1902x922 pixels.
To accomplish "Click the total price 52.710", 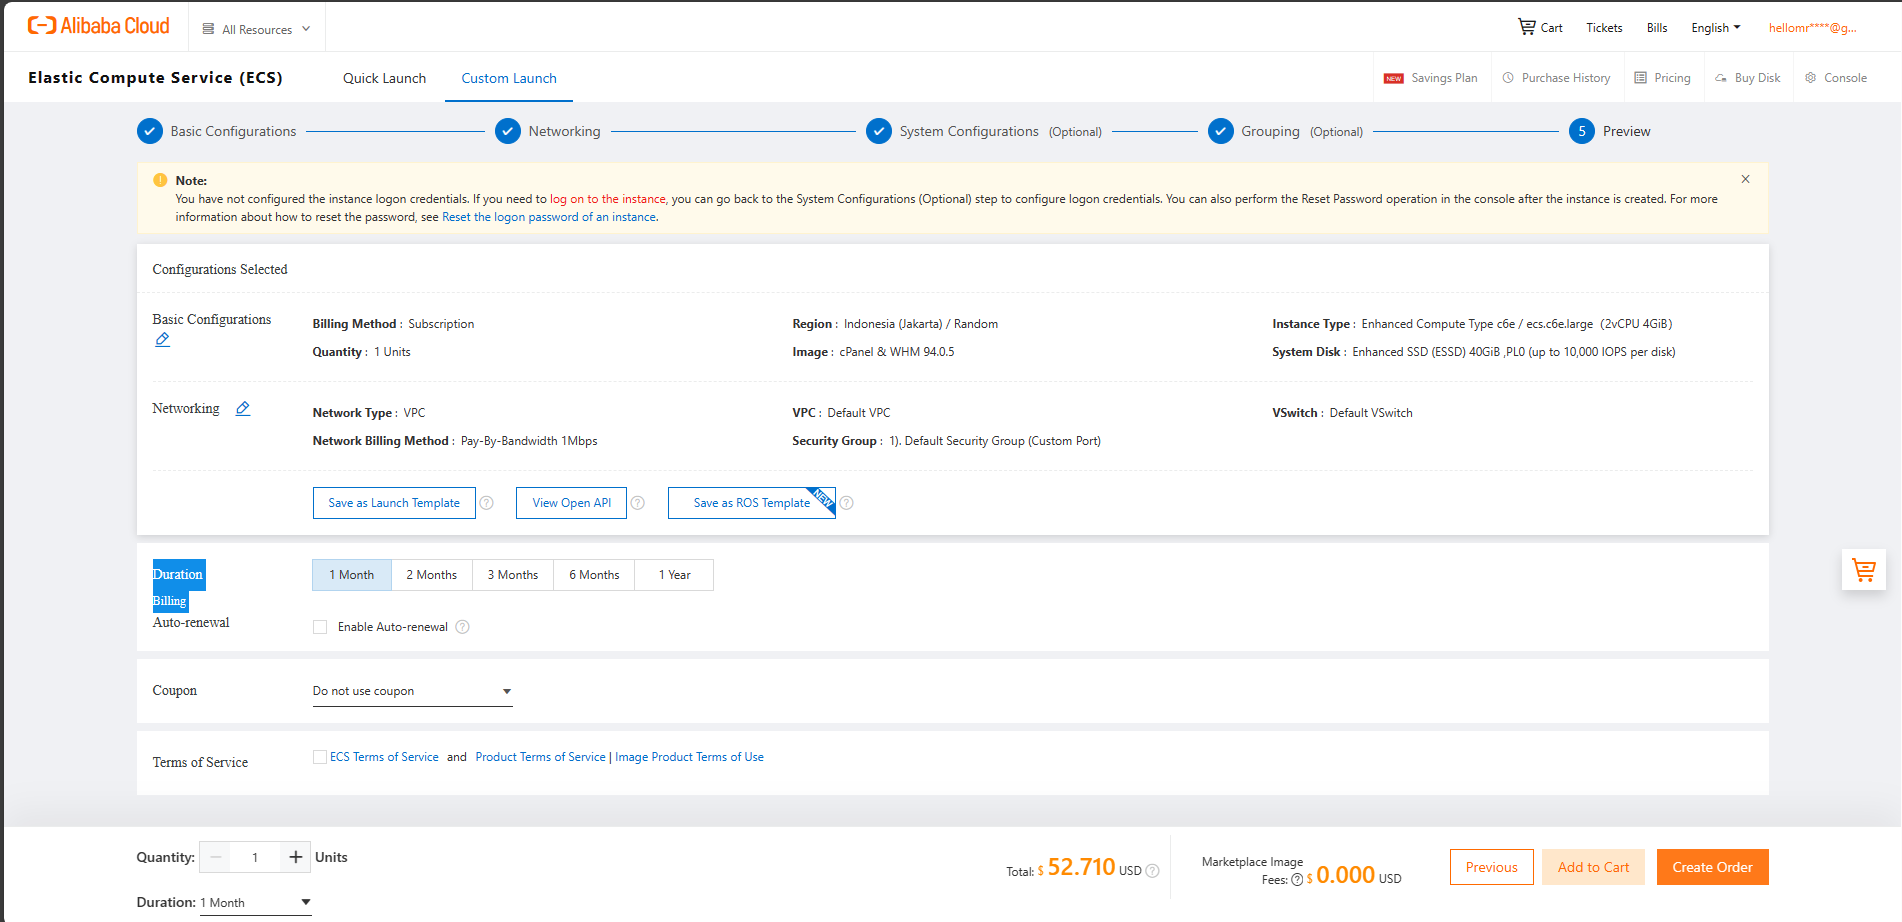I will click(x=1081, y=867).
